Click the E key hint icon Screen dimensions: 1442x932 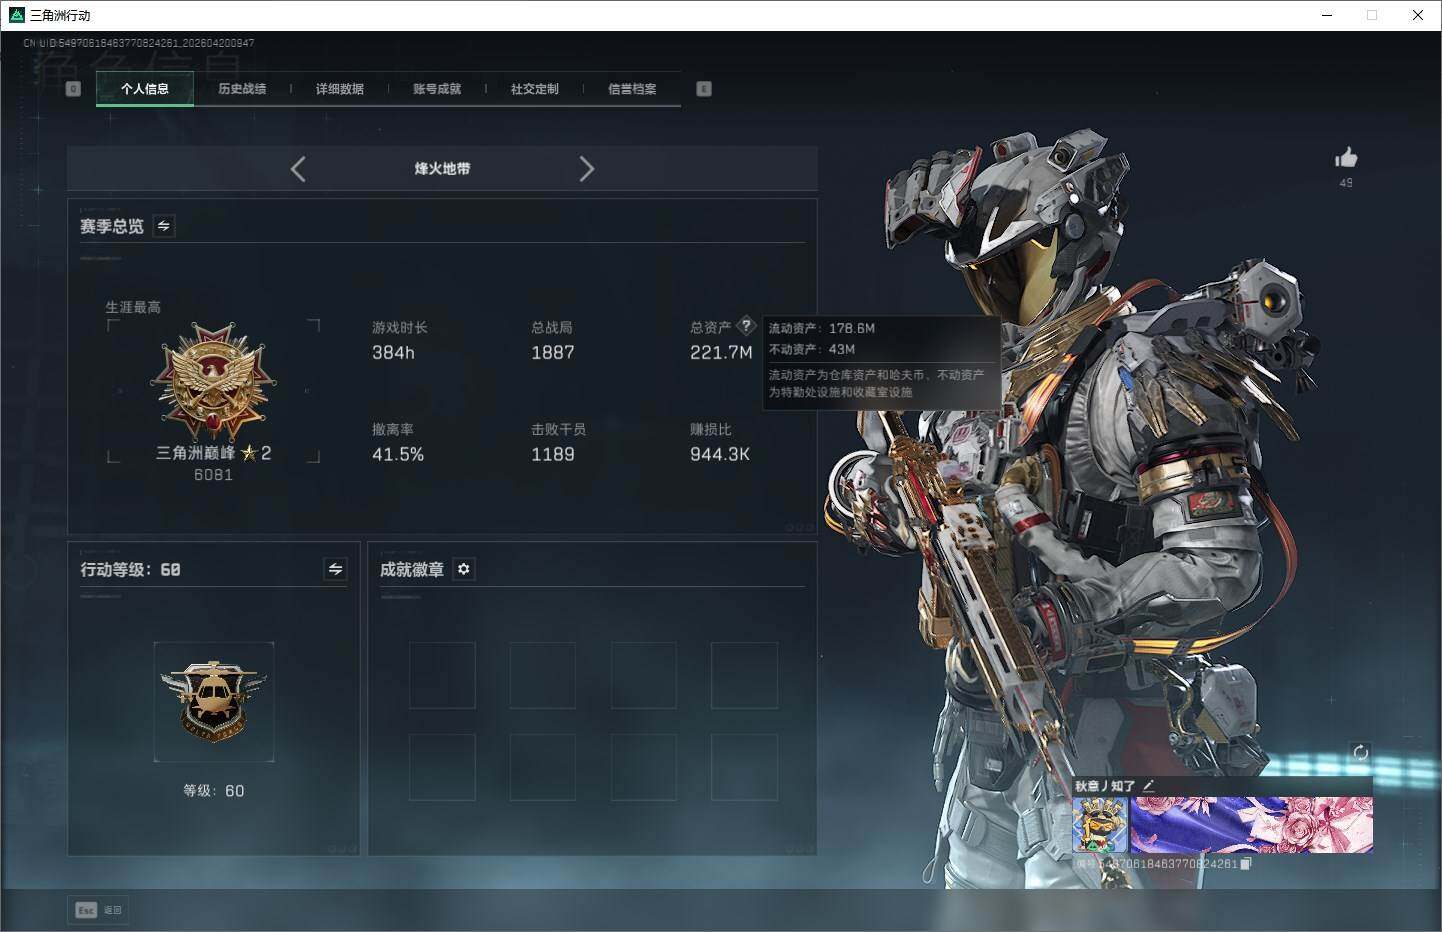[704, 89]
